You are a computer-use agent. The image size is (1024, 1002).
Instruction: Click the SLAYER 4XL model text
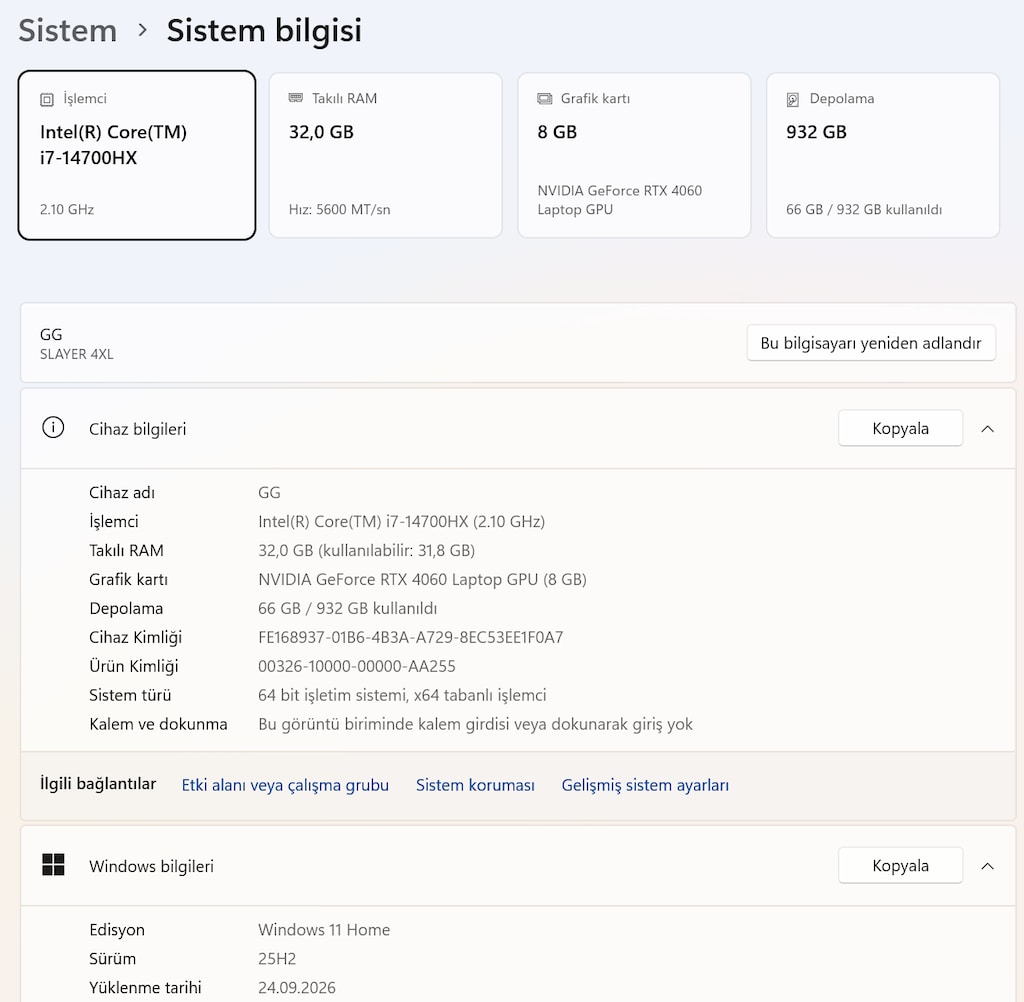click(76, 354)
